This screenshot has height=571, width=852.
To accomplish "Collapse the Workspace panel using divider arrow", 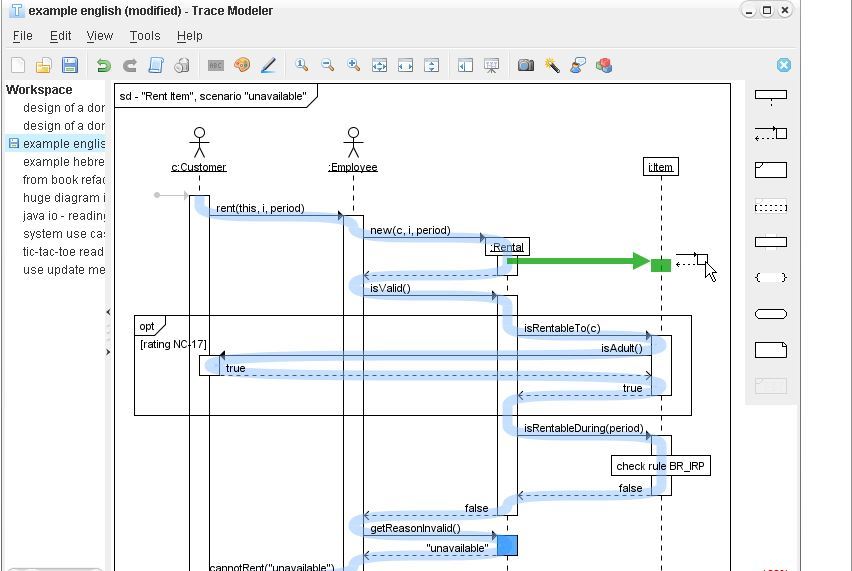I will click(108, 312).
